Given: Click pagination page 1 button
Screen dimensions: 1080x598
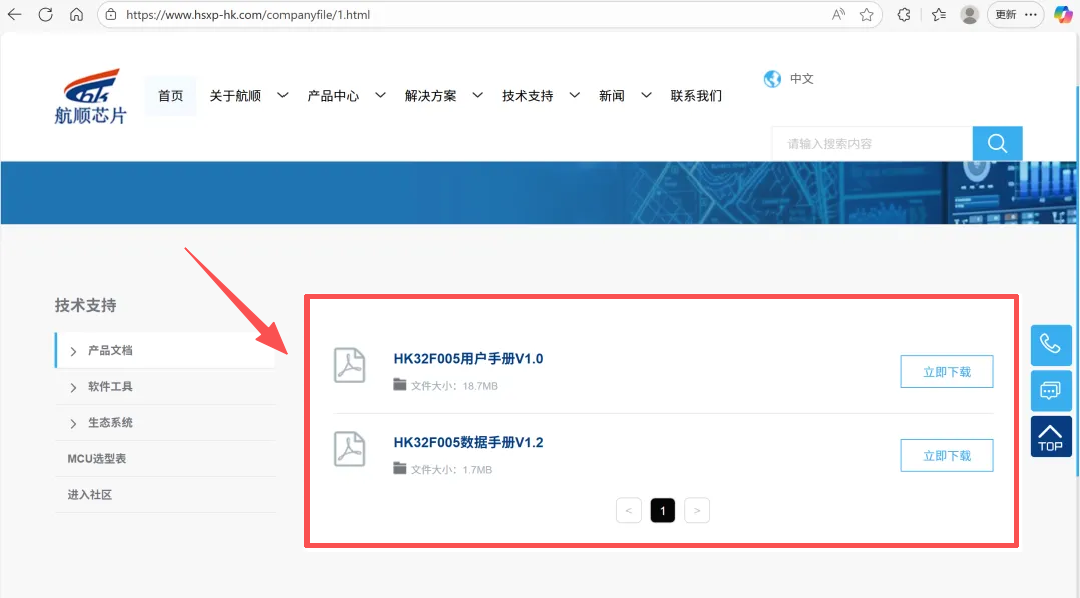Looking at the screenshot, I should tap(662, 510).
